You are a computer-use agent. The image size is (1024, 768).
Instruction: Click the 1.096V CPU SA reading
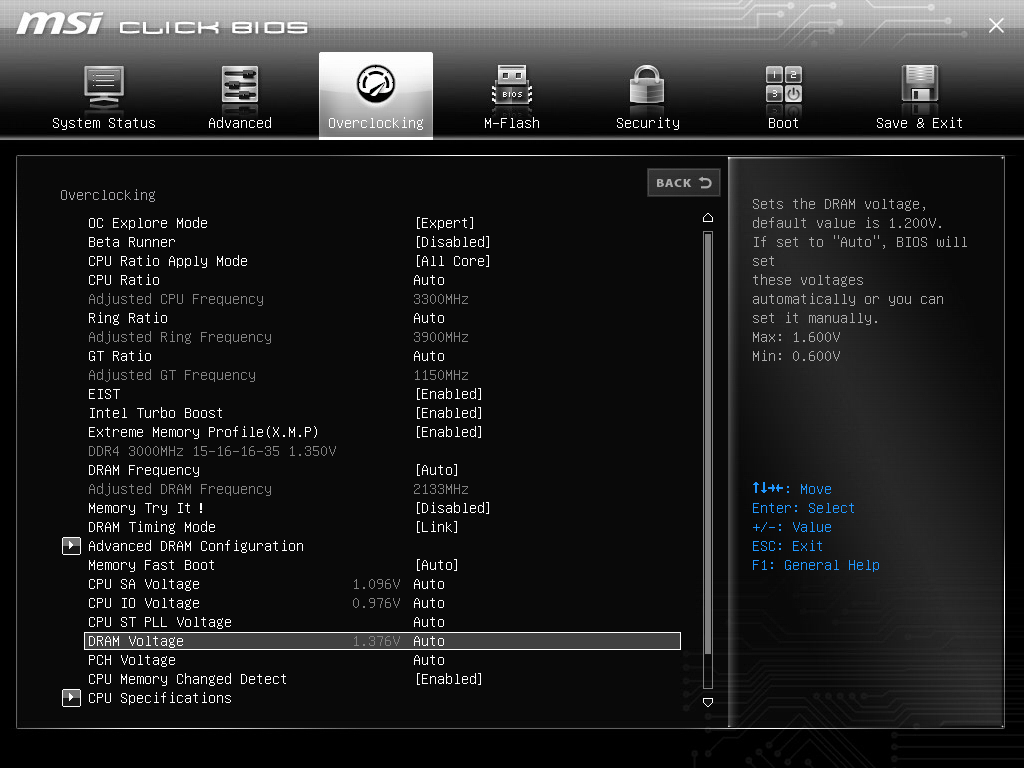click(376, 584)
